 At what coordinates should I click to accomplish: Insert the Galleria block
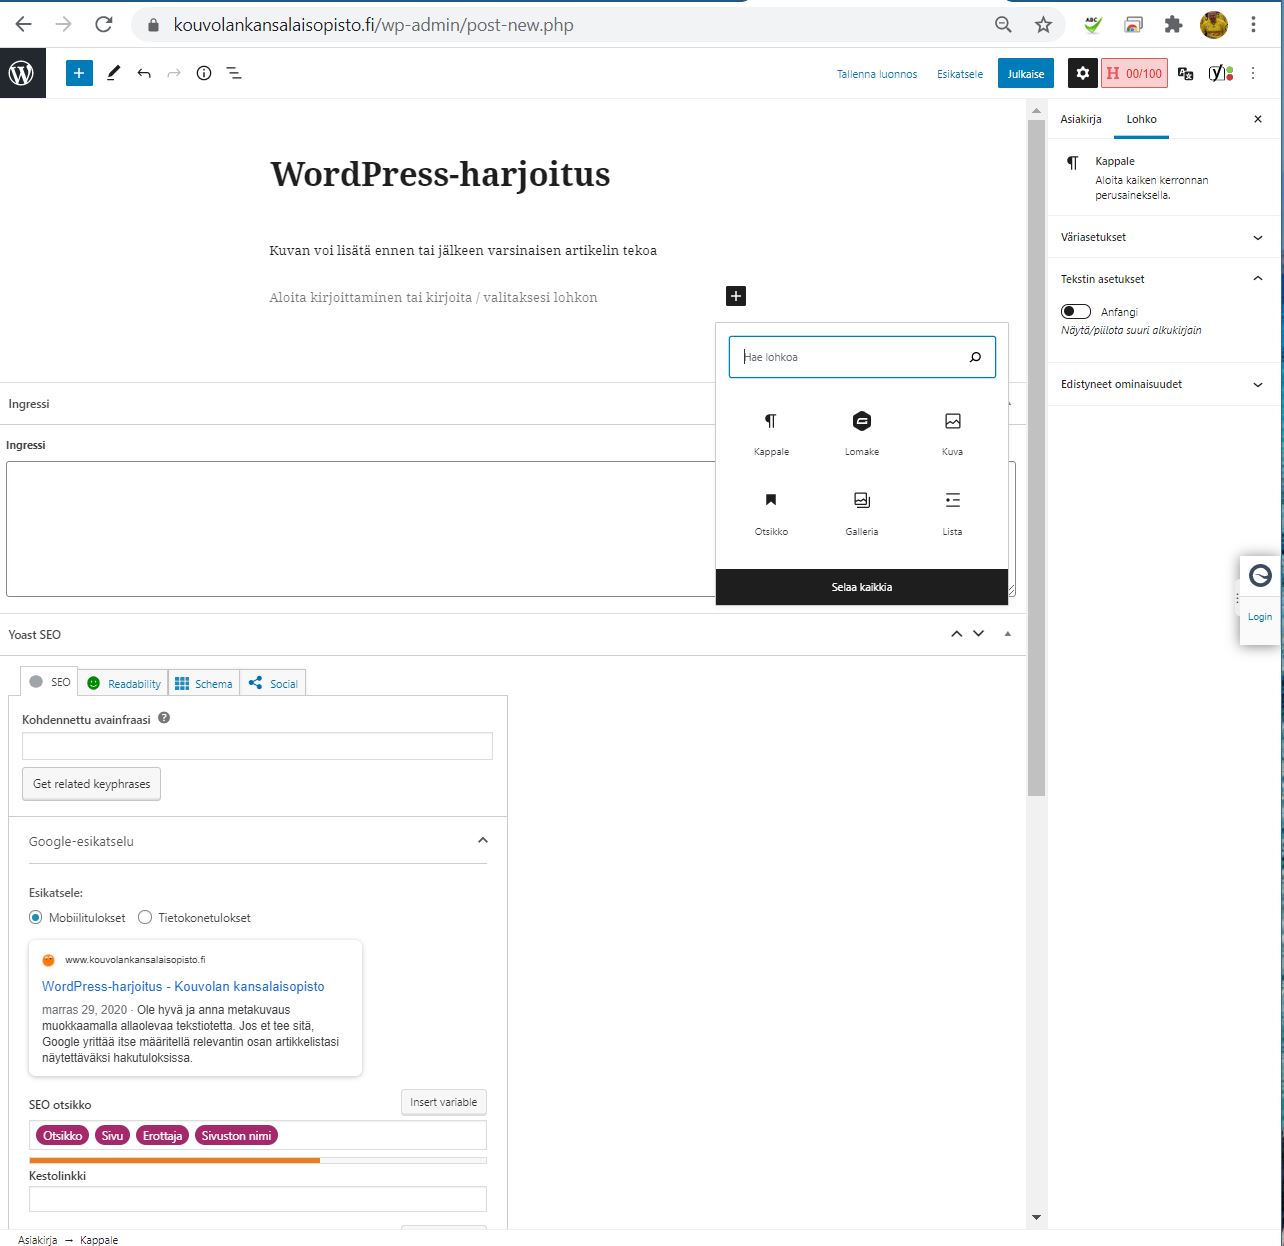(x=861, y=512)
